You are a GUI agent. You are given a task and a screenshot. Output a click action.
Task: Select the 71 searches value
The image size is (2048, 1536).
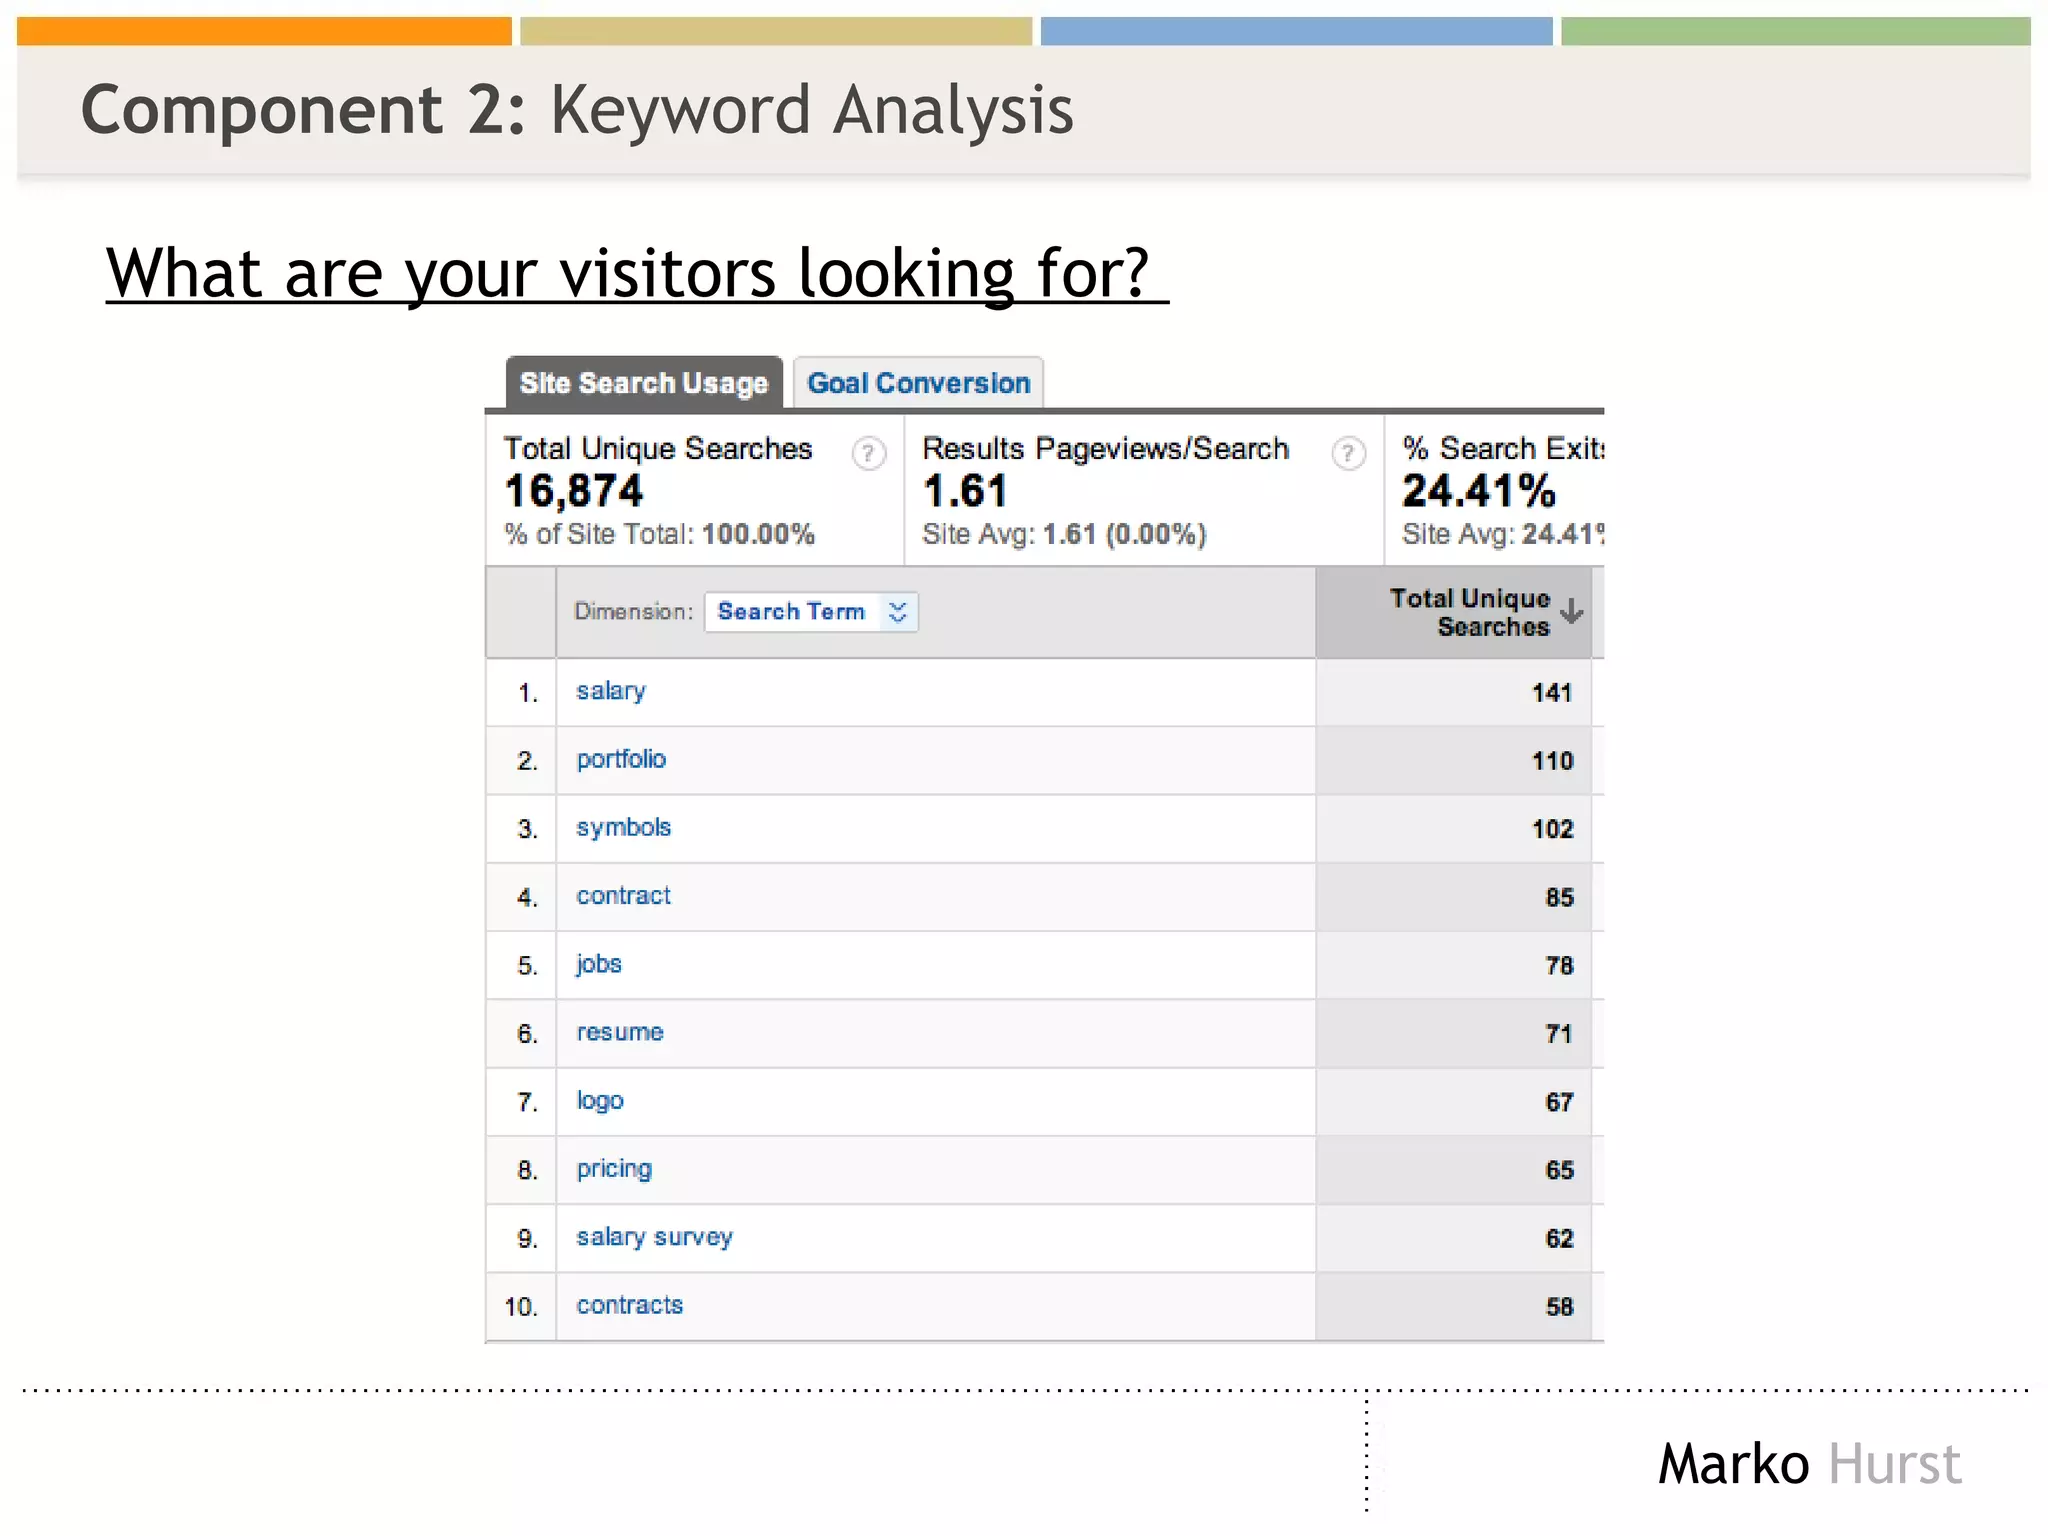pyautogui.click(x=1559, y=1034)
